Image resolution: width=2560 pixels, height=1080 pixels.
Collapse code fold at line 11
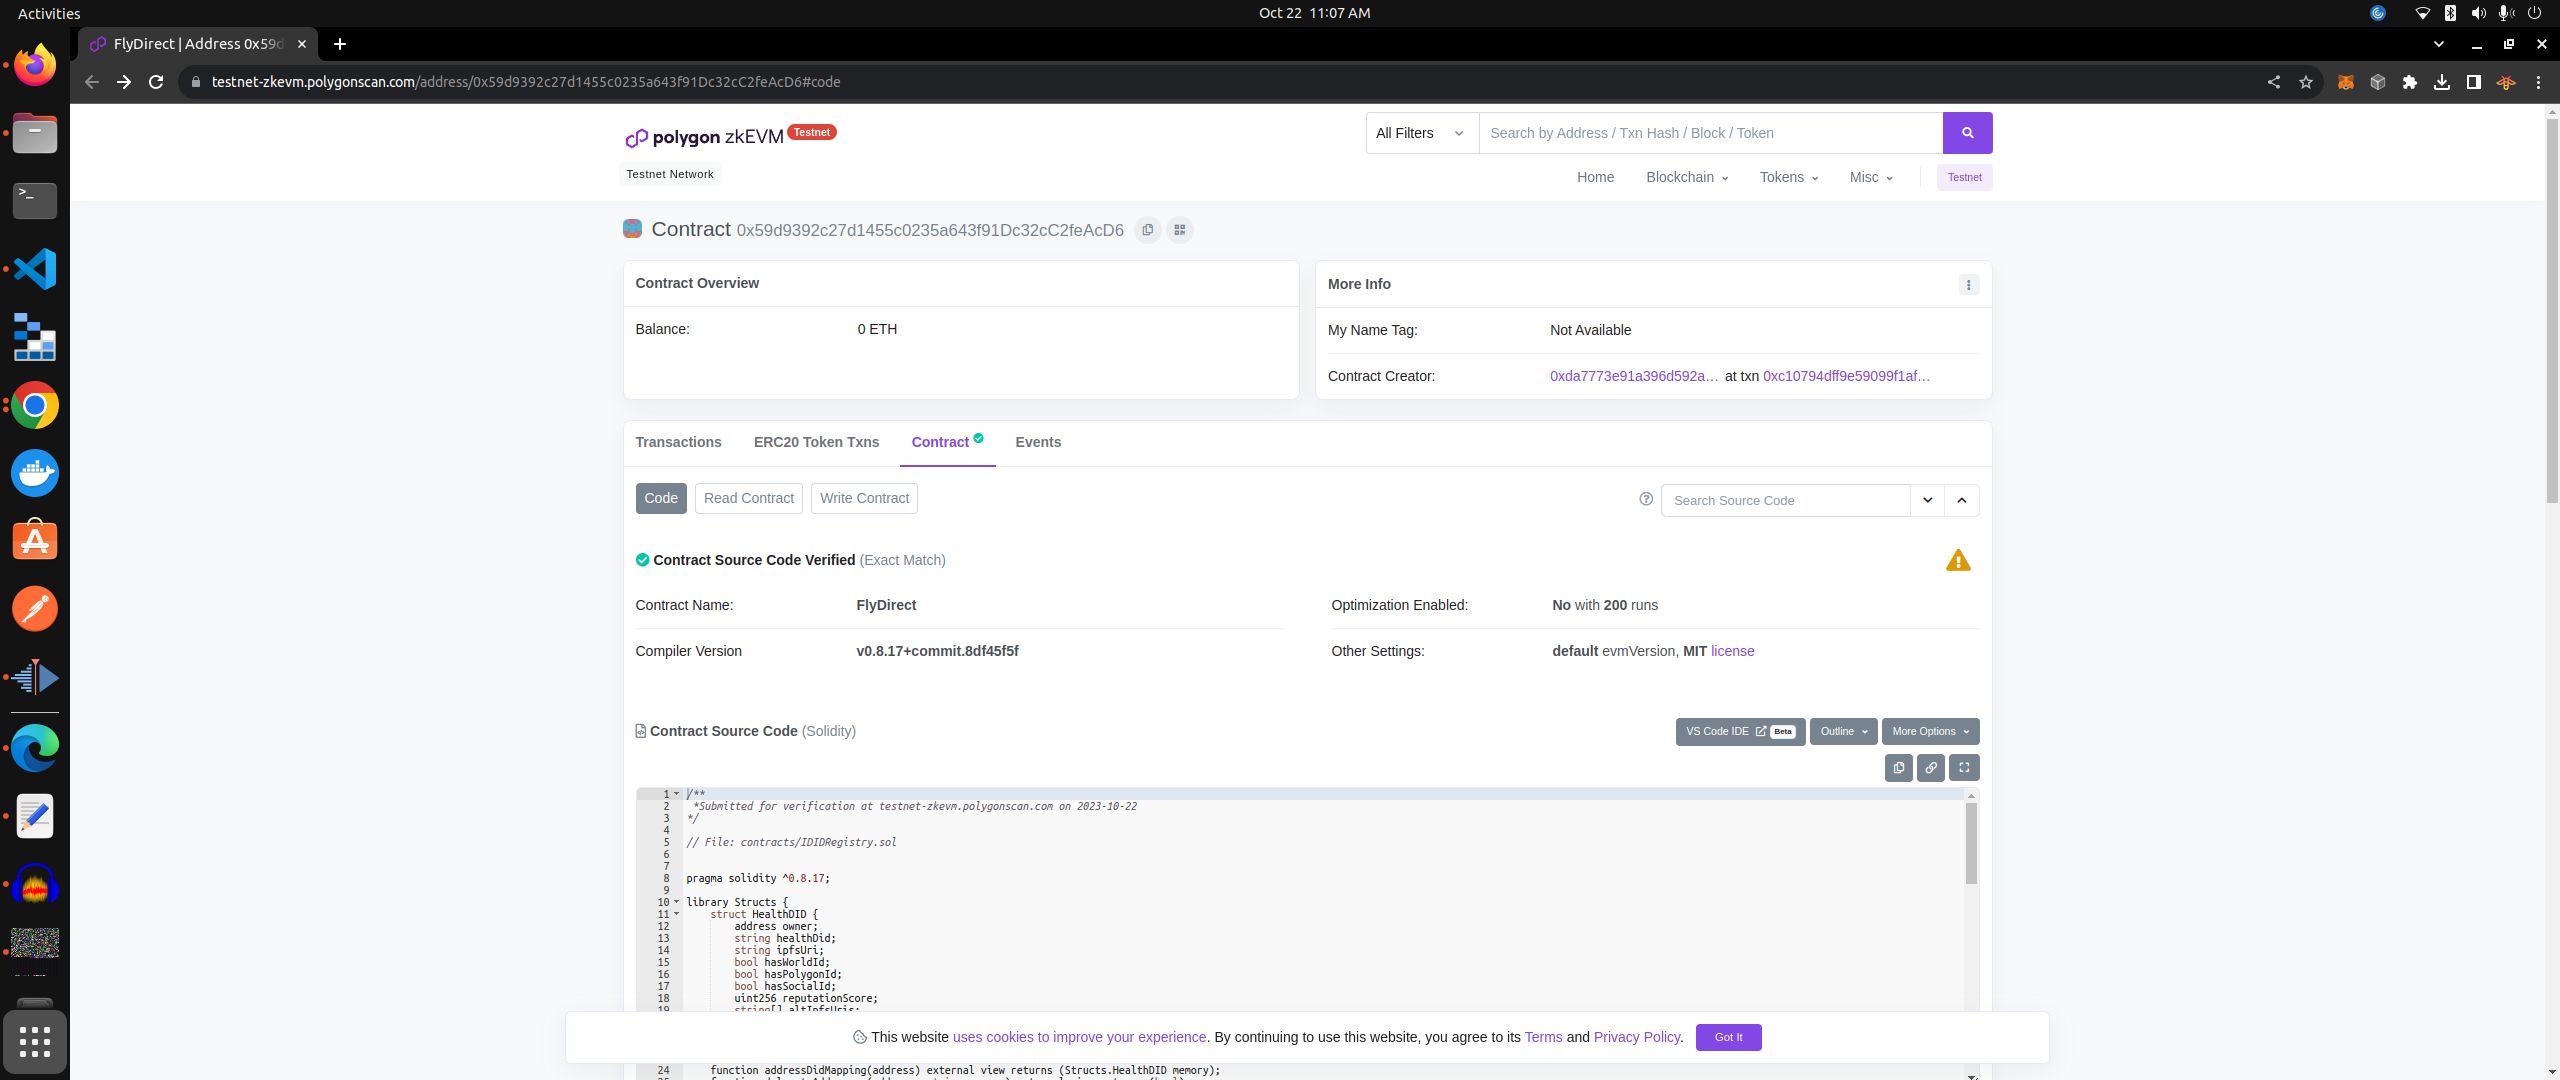coord(677,914)
